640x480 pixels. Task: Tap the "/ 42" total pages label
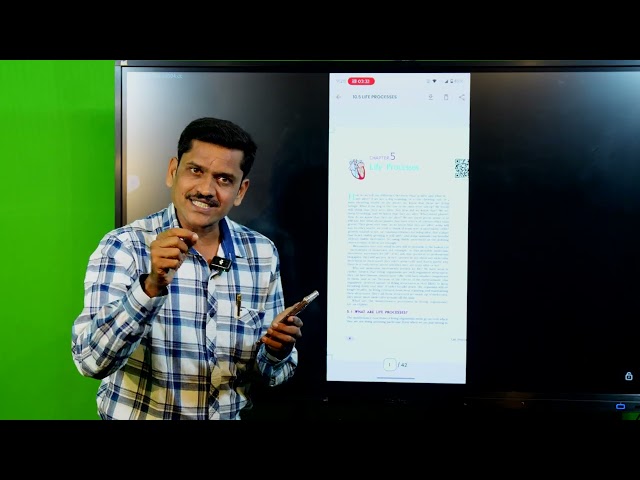pos(402,365)
